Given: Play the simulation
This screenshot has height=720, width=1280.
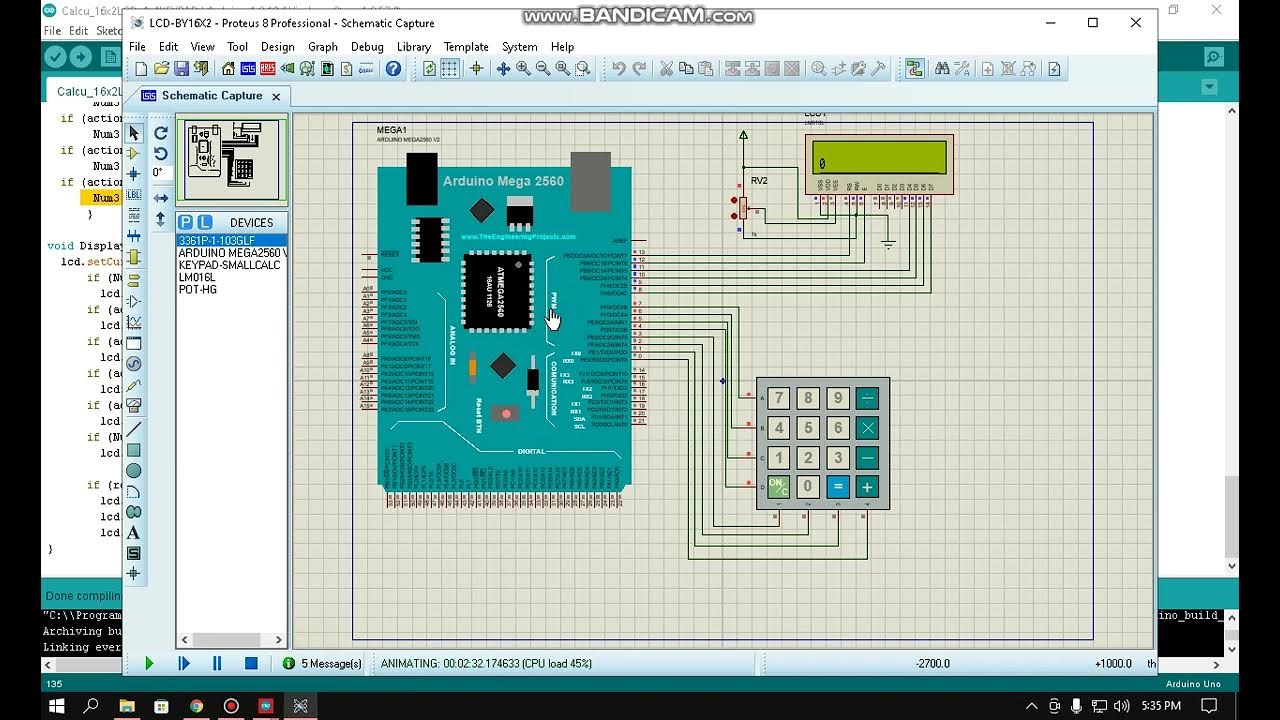Looking at the screenshot, I should pos(149,663).
